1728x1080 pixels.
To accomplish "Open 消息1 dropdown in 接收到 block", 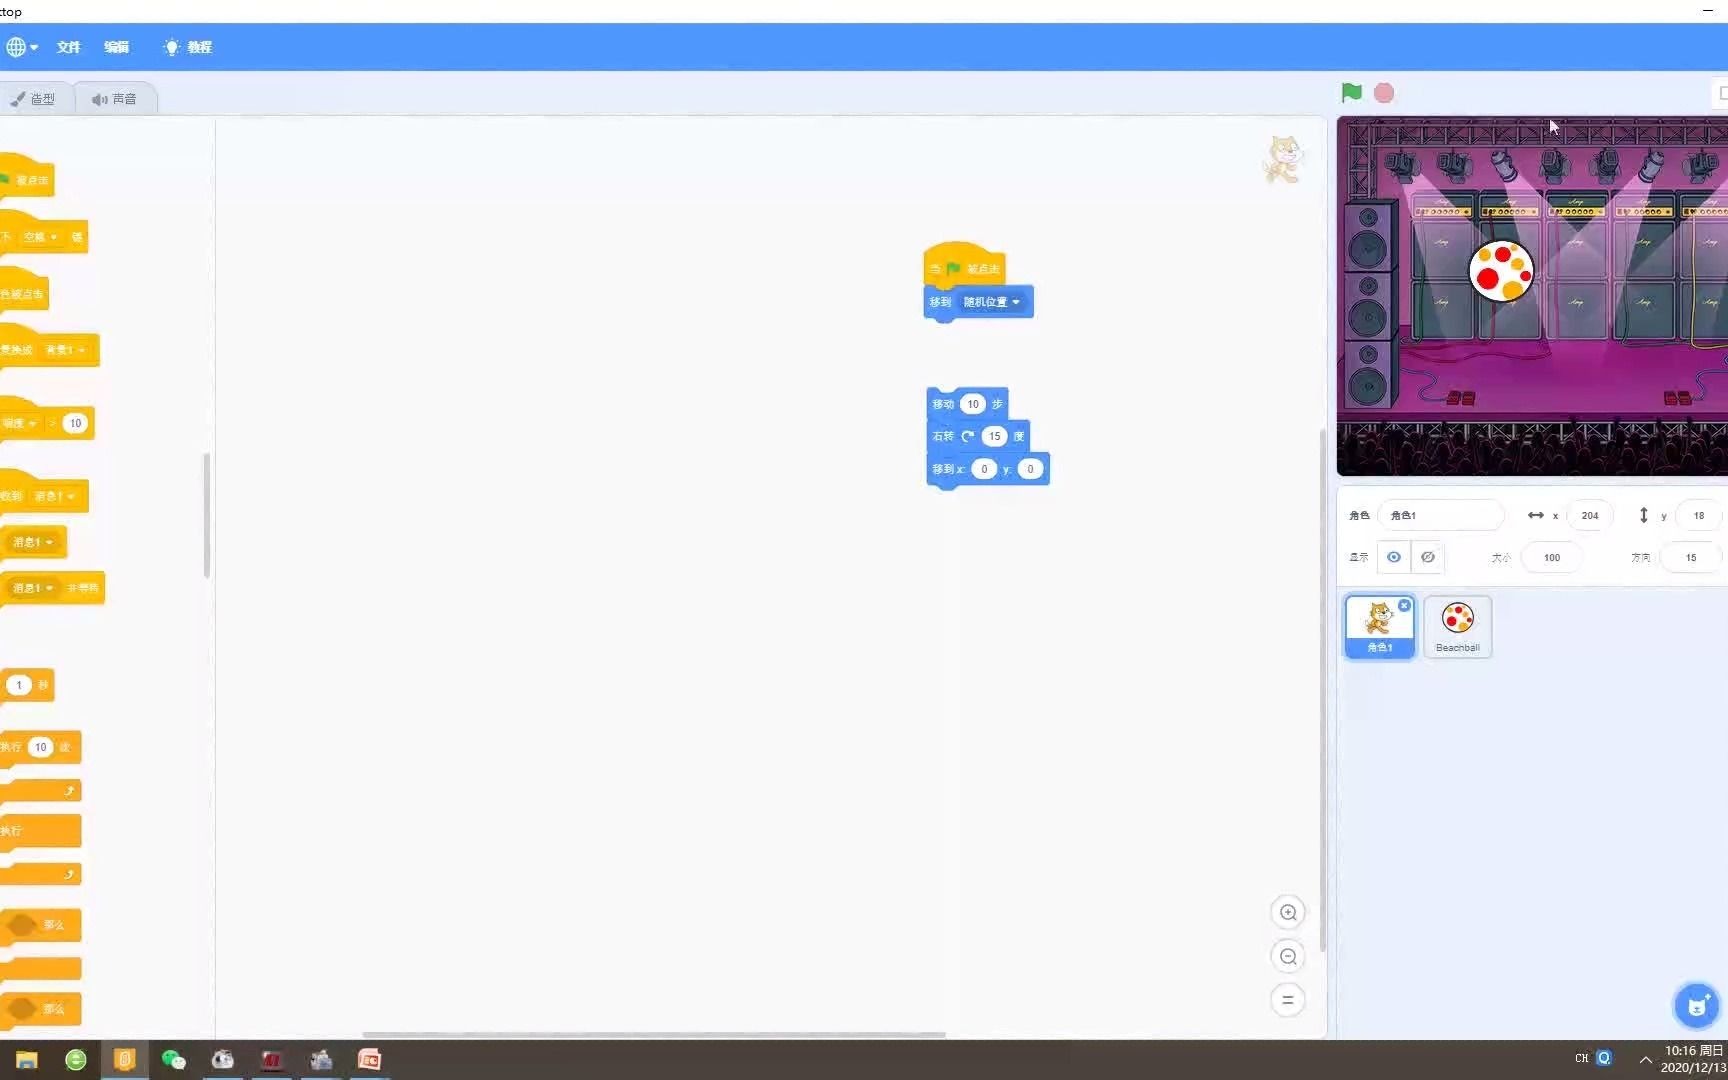I will coord(55,496).
